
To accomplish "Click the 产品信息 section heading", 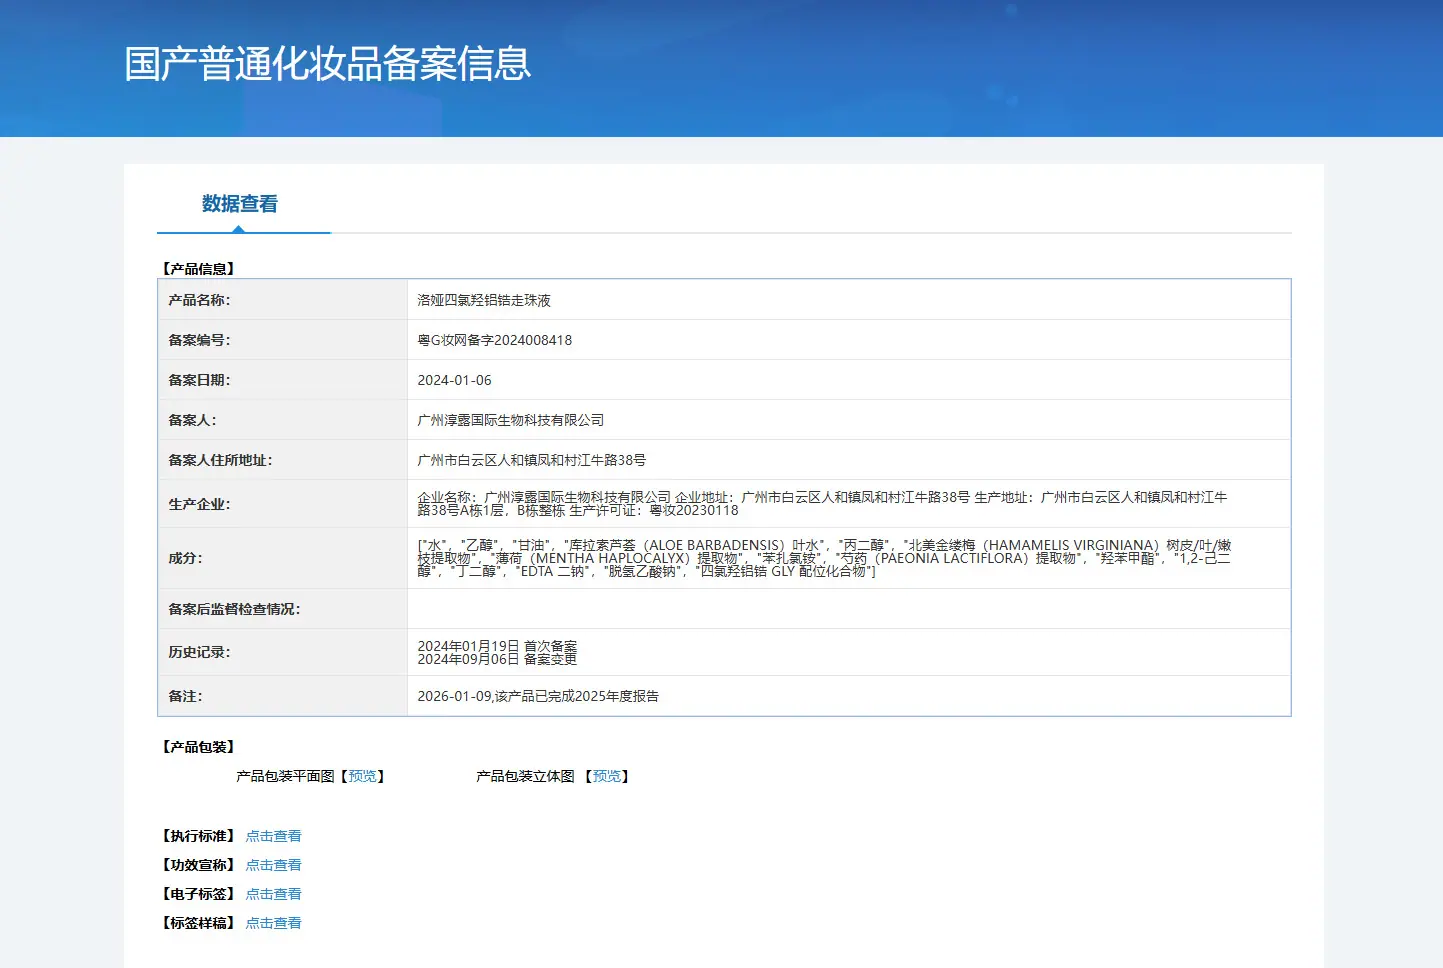I will click(x=198, y=269).
